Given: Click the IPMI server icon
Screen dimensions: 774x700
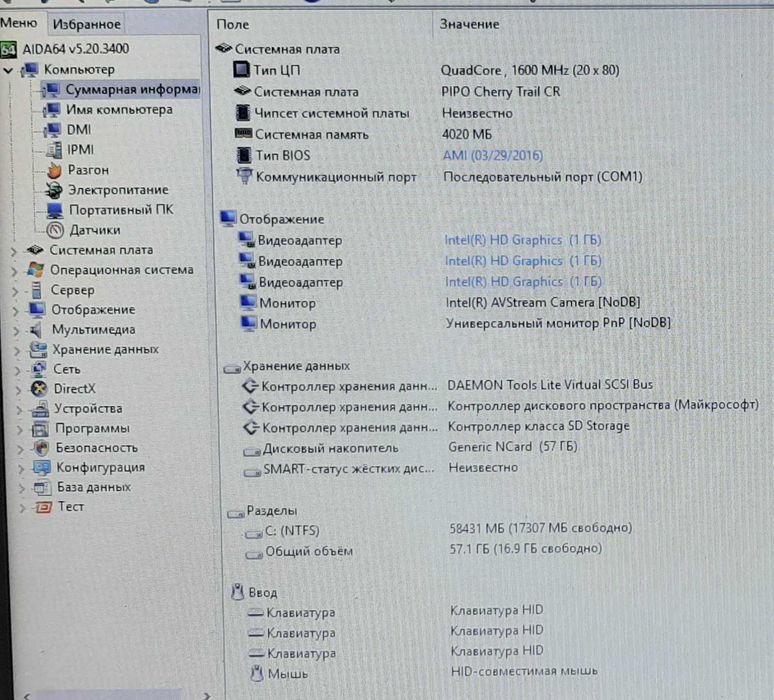Looking at the screenshot, I should pos(53,150).
